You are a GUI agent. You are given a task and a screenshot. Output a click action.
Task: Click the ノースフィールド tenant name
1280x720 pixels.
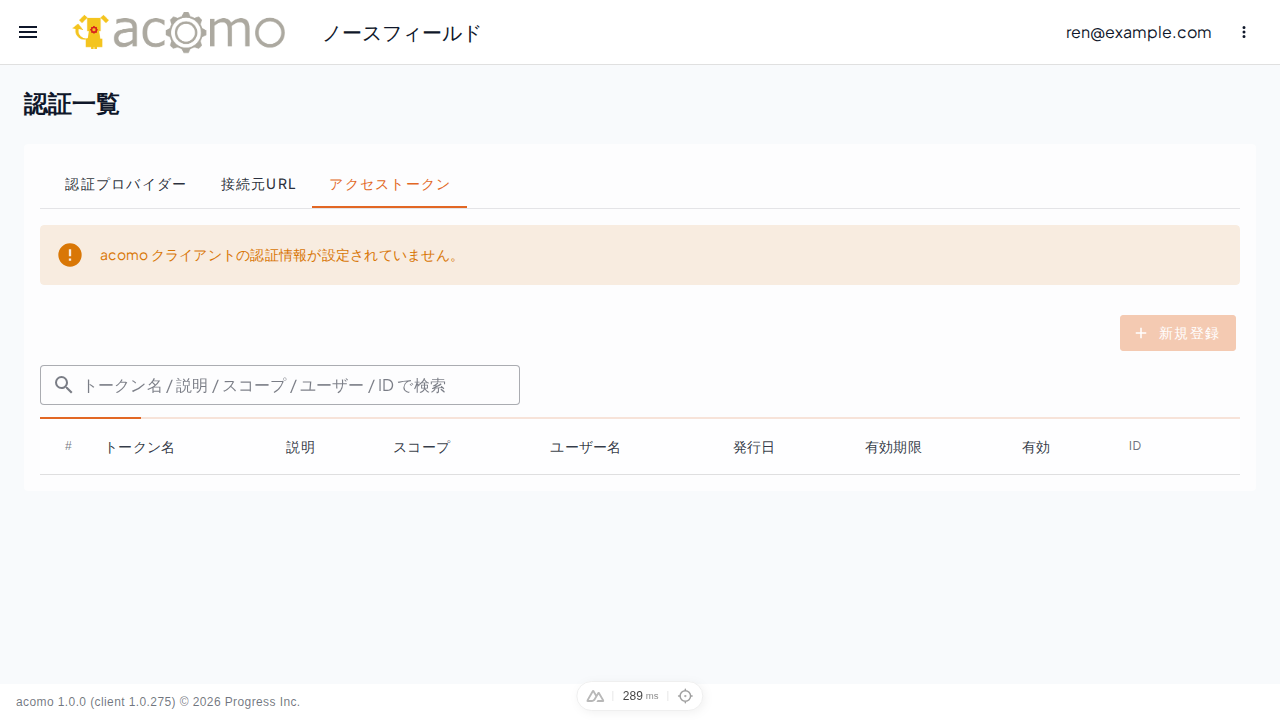click(402, 33)
